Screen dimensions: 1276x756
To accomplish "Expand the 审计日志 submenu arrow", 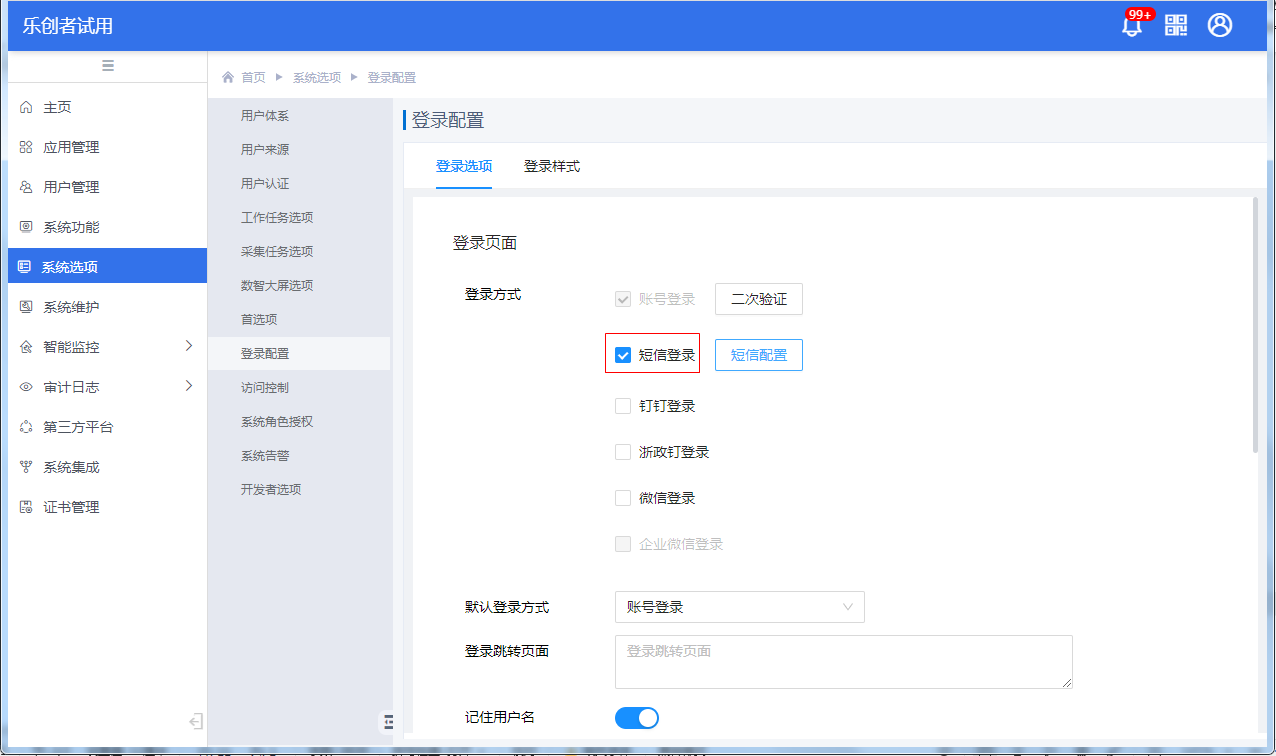I will (188, 386).
